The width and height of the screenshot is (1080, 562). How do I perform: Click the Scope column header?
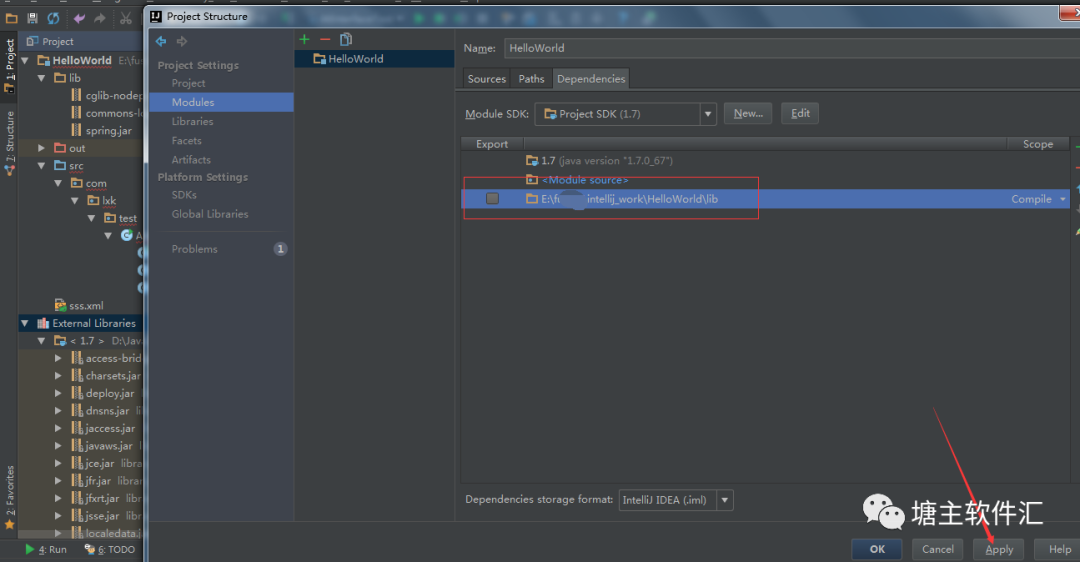(1037, 144)
